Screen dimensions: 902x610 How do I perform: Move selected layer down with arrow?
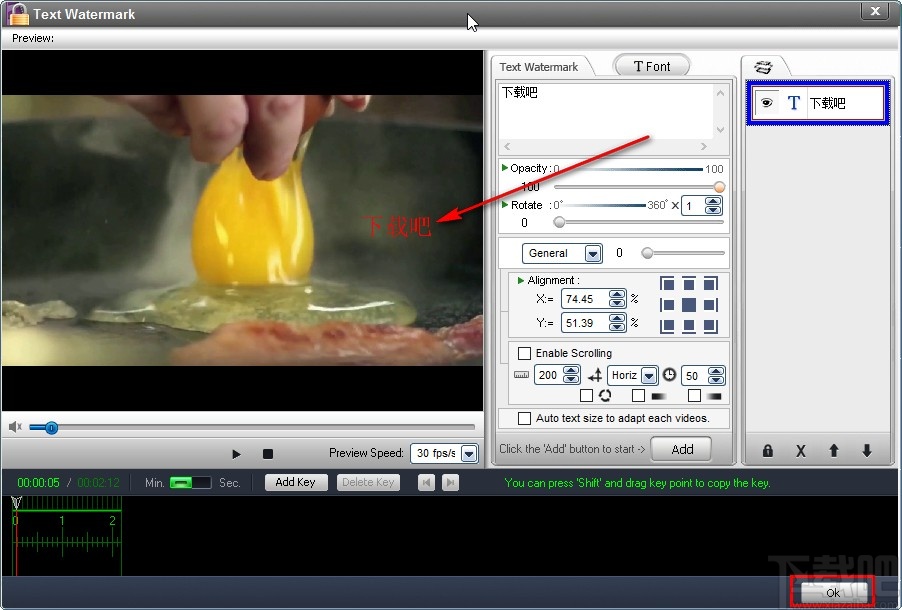(x=867, y=451)
